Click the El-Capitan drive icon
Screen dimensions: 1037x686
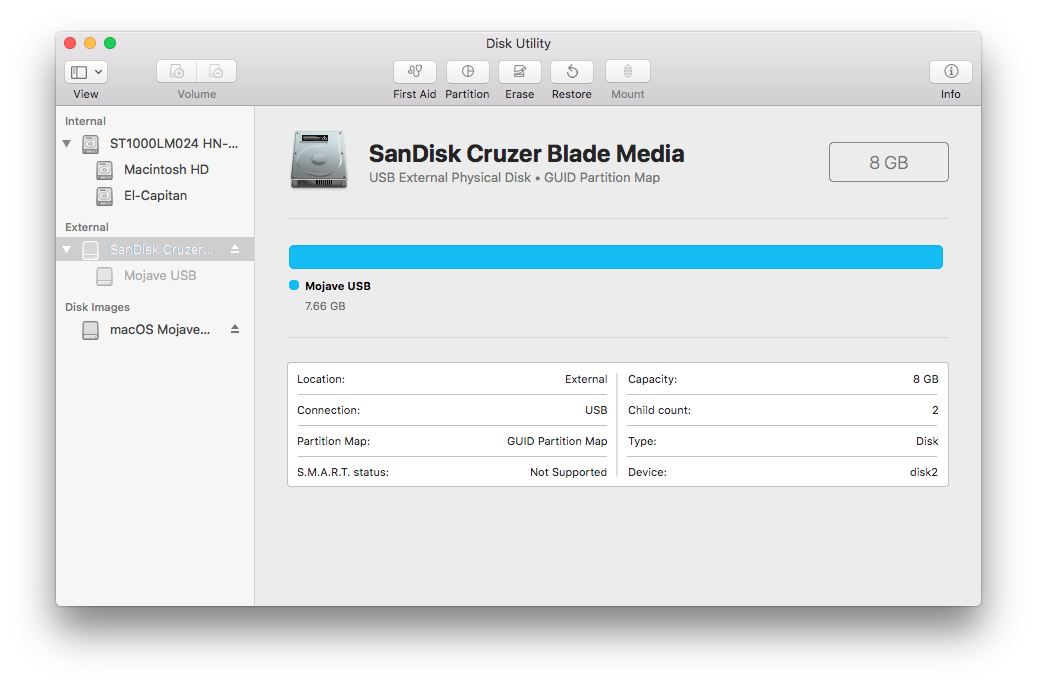tap(104, 196)
